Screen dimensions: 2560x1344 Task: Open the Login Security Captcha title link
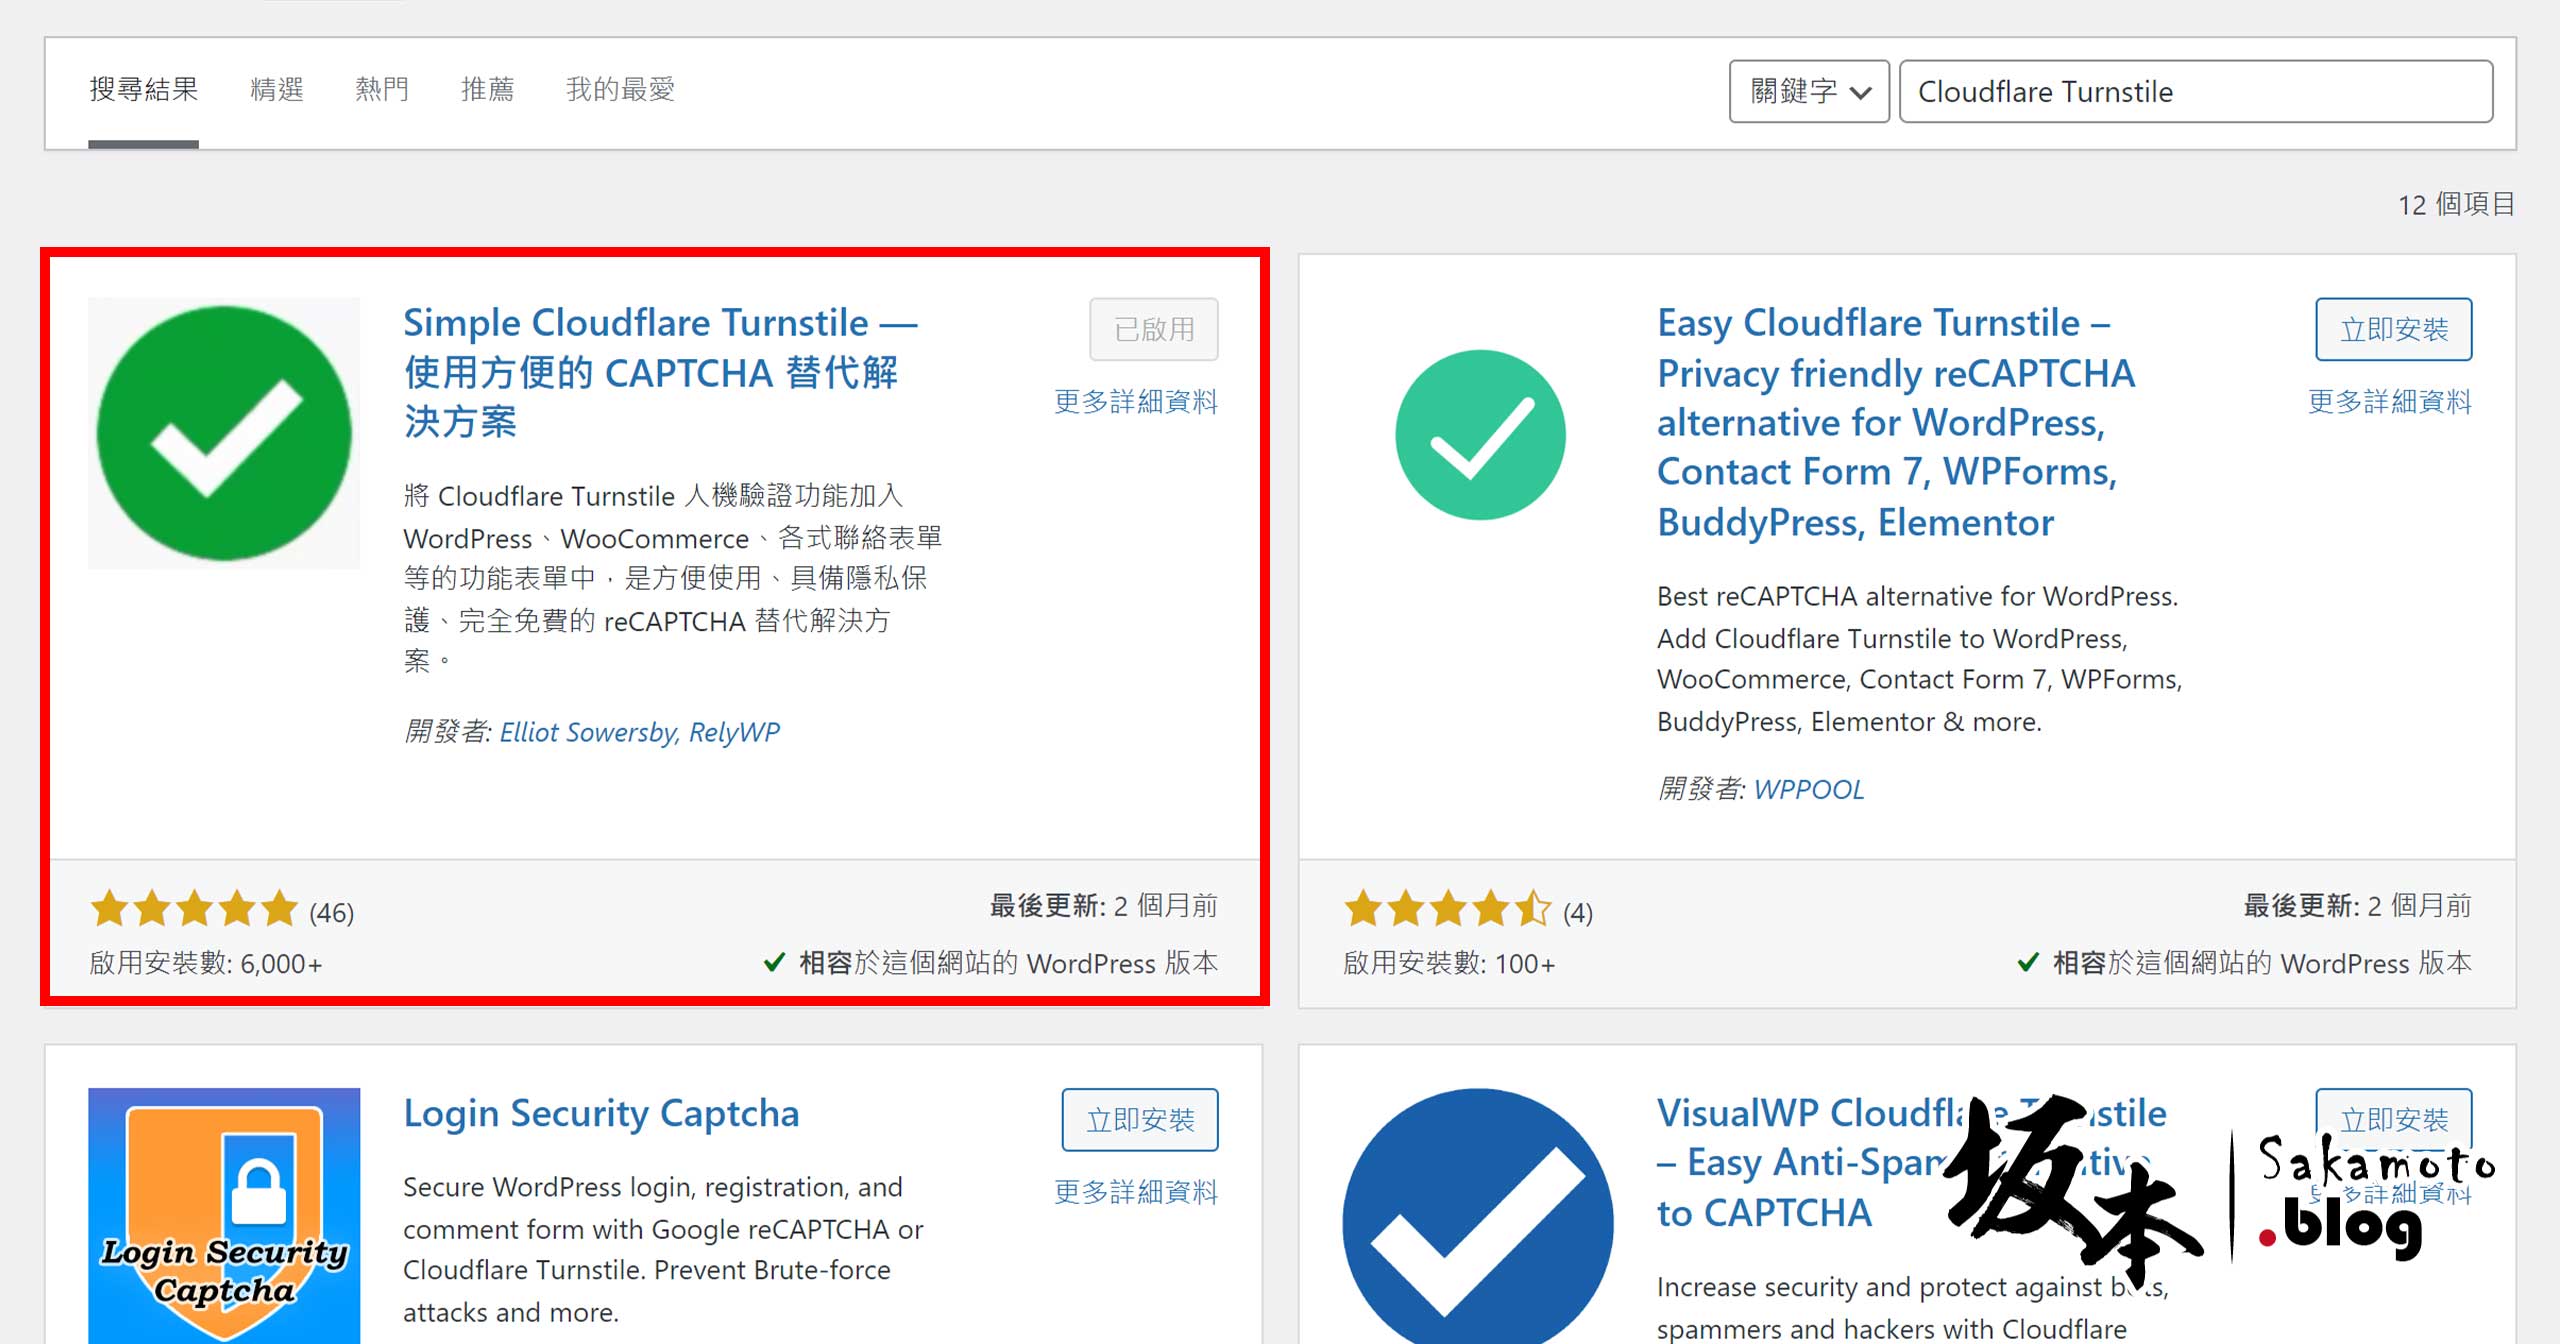[x=601, y=1113]
